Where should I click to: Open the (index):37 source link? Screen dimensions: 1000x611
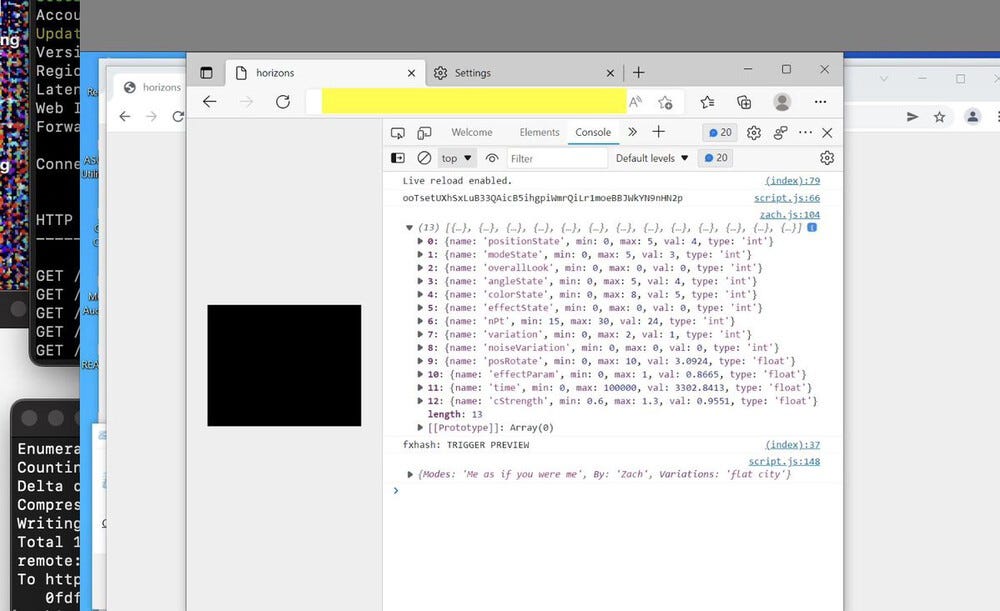click(793, 445)
